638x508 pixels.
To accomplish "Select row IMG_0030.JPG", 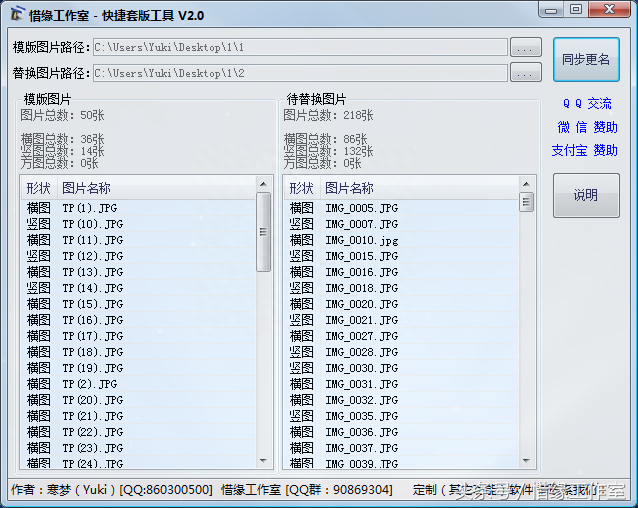I will pyautogui.click(x=401, y=368).
